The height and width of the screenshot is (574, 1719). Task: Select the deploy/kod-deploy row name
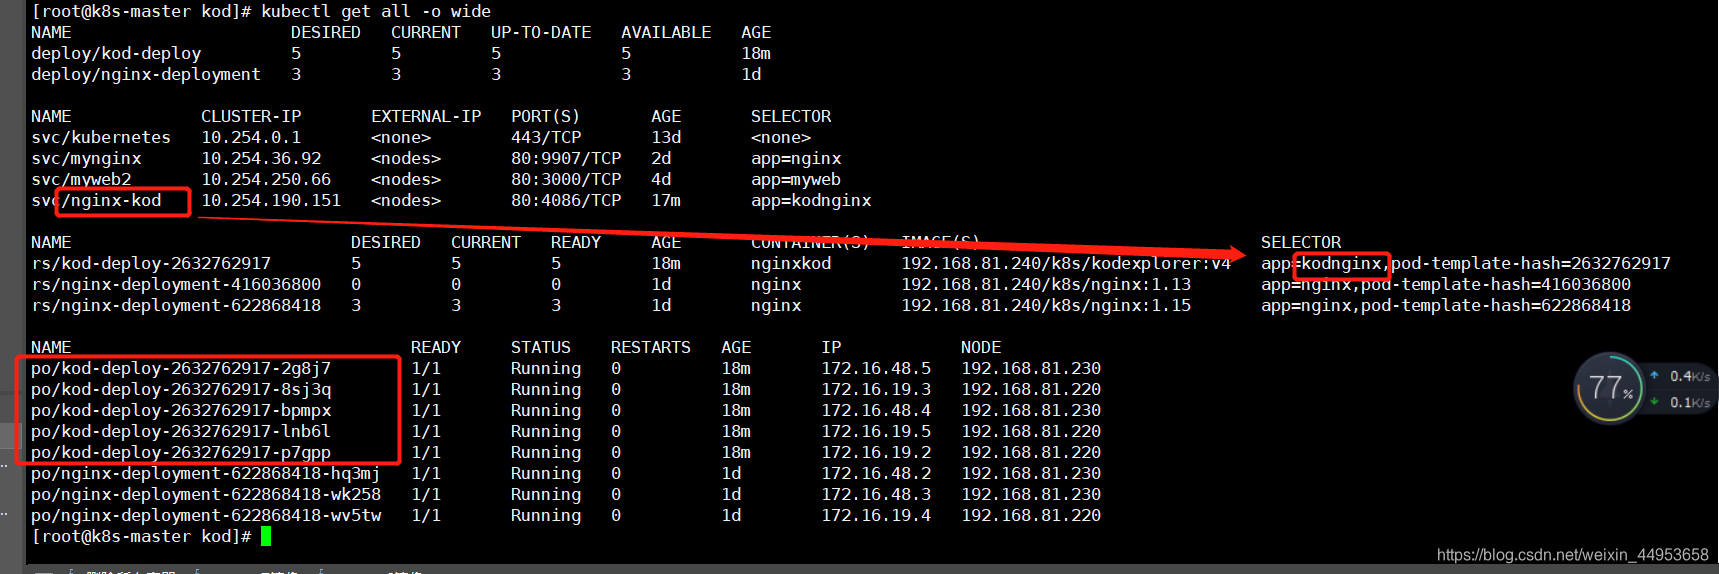tap(116, 53)
